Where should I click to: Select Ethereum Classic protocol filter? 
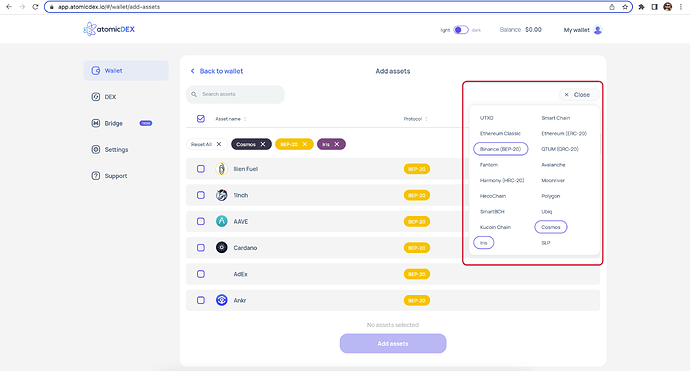pos(500,133)
